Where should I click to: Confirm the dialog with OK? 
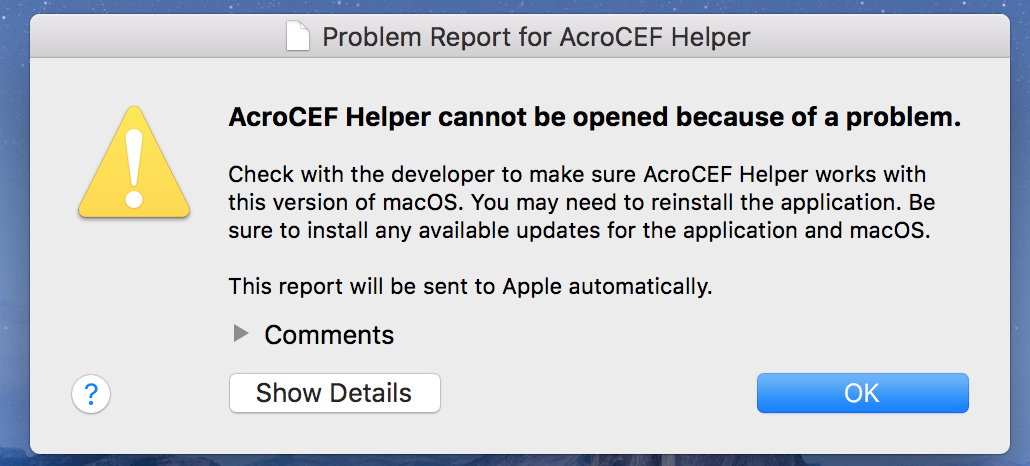pyautogui.click(x=862, y=393)
